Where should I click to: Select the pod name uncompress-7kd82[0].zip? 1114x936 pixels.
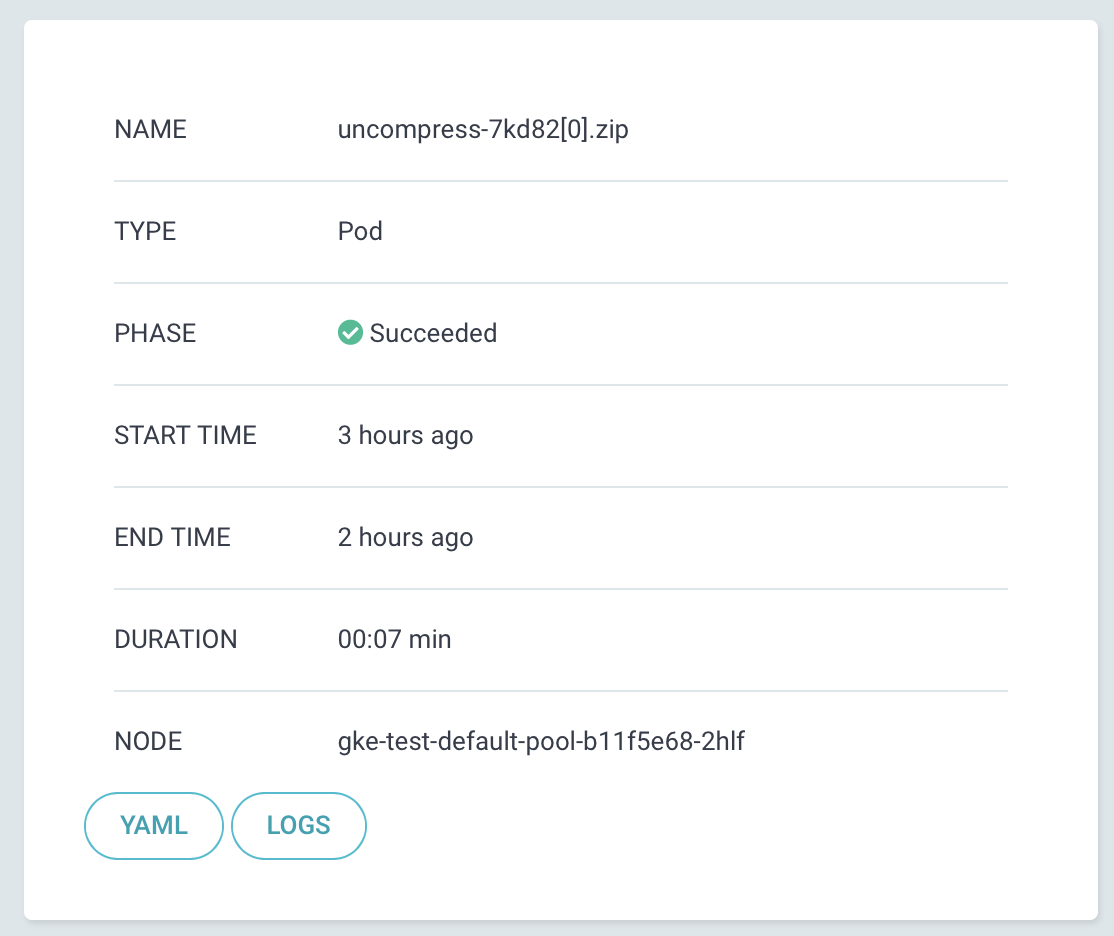click(x=482, y=129)
